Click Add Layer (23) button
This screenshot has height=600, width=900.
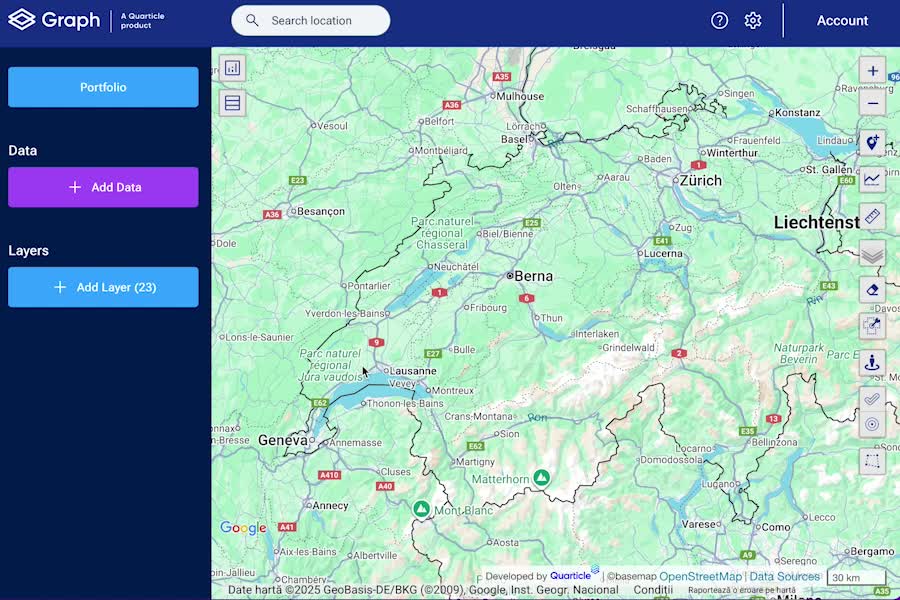[103, 287]
